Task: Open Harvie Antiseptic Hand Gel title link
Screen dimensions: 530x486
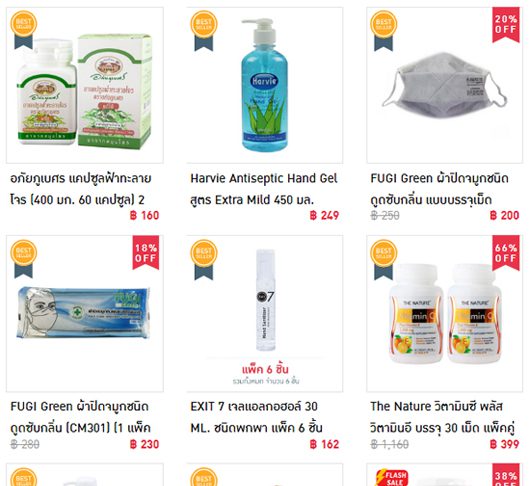Action: 264,189
